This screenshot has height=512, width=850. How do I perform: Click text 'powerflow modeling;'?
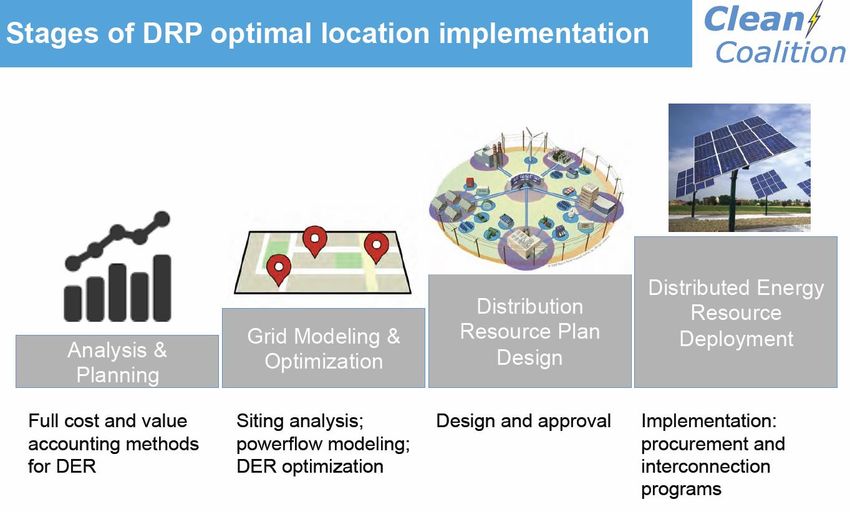(323, 444)
